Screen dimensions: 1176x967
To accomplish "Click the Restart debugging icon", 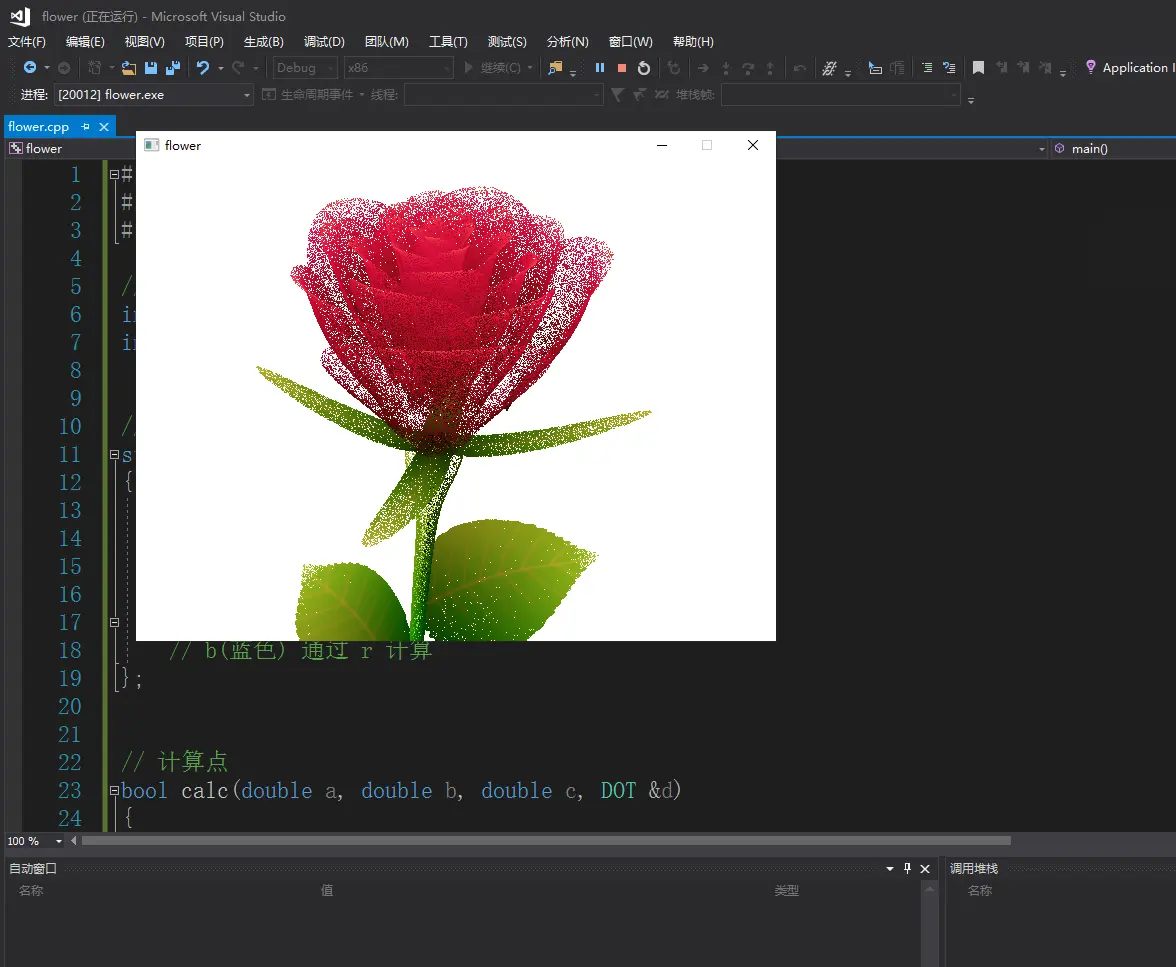I will point(644,68).
